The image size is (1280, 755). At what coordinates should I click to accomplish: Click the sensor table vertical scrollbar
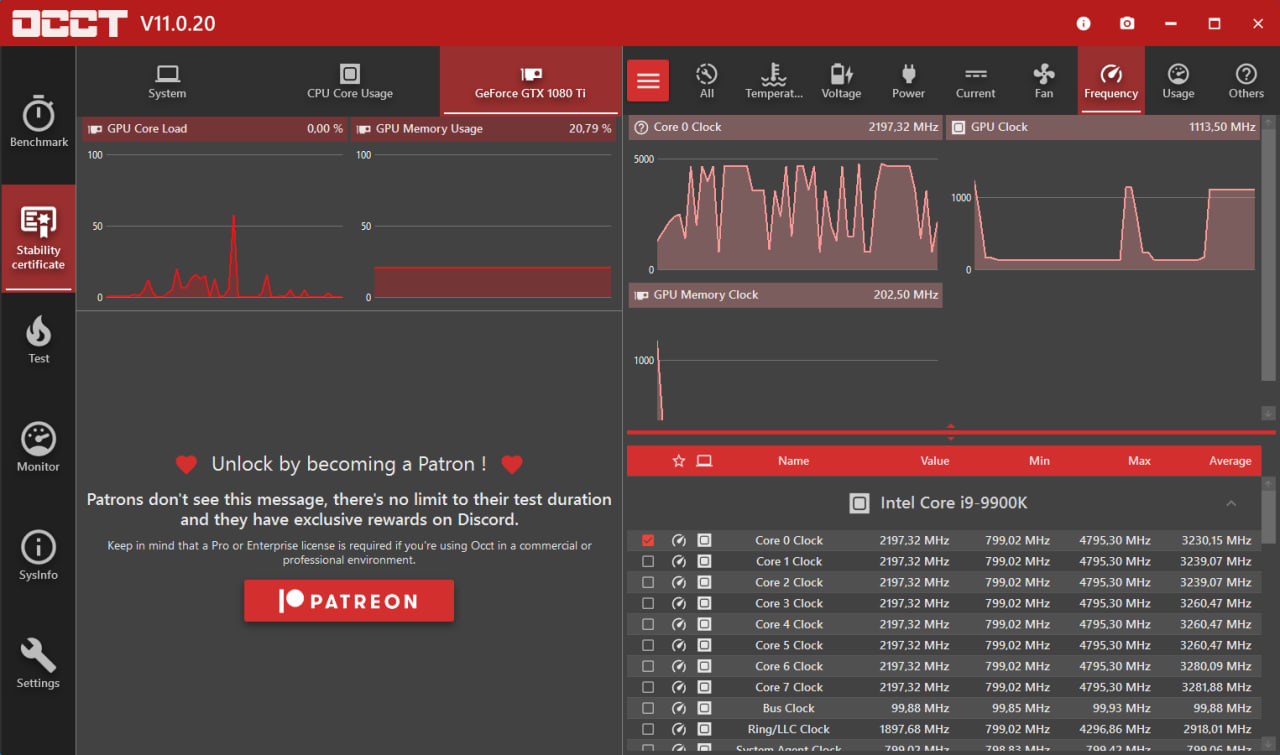[x=1268, y=515]
